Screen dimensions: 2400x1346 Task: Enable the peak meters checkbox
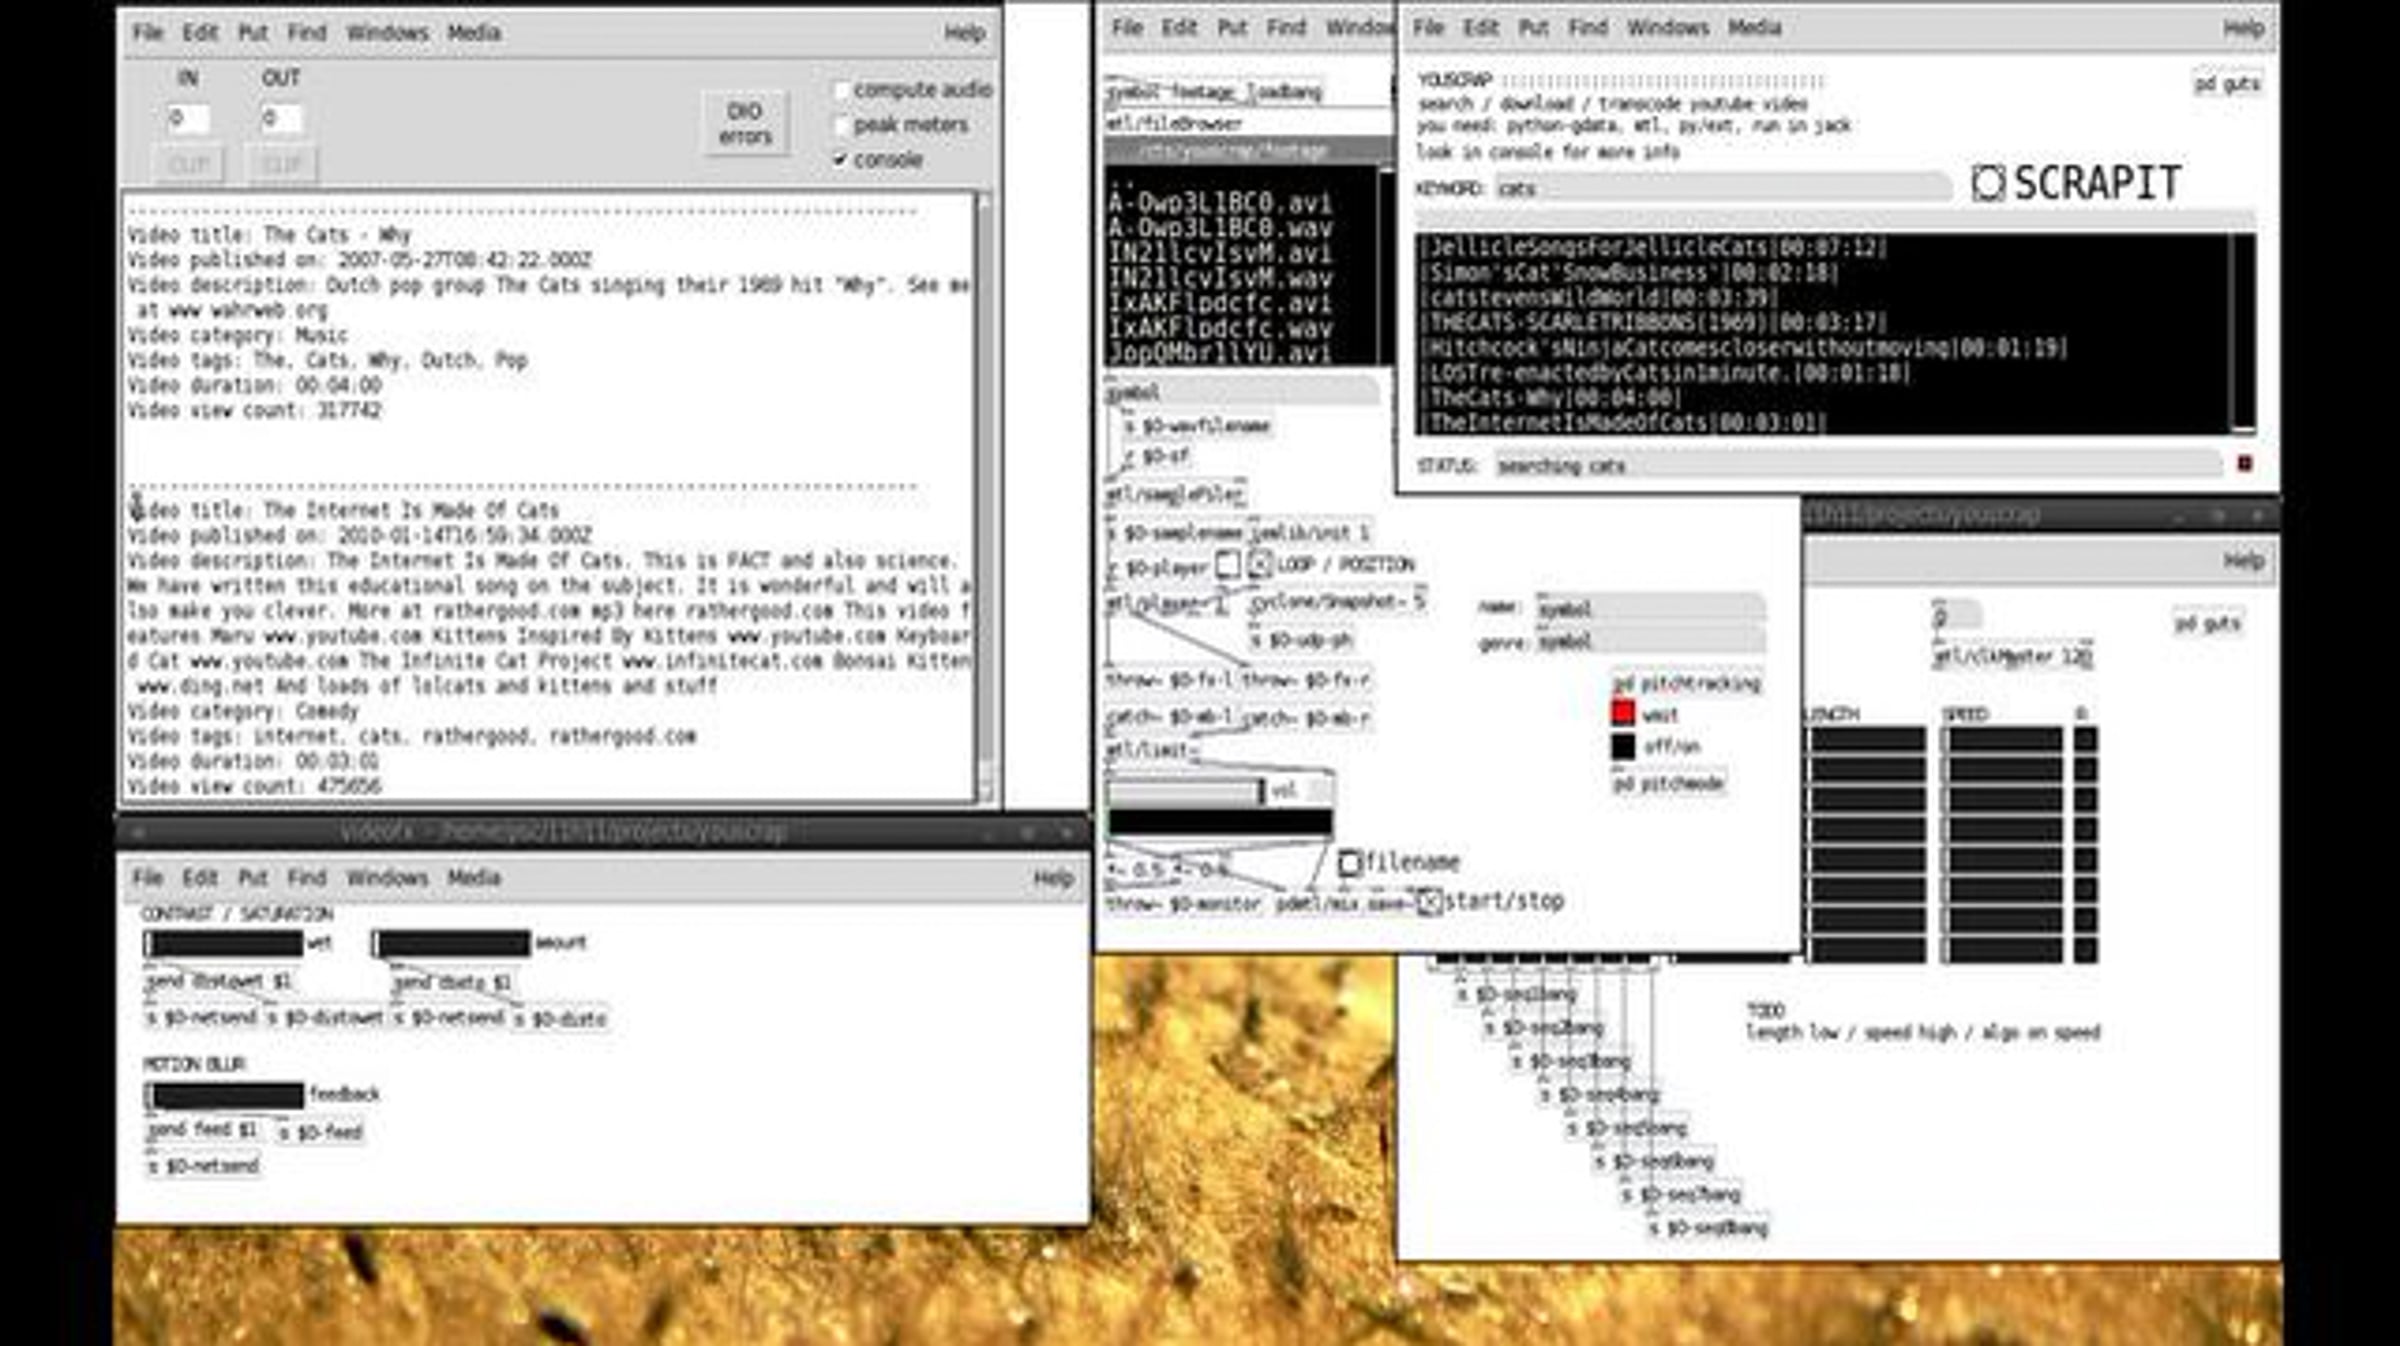[x=841, y=125]
